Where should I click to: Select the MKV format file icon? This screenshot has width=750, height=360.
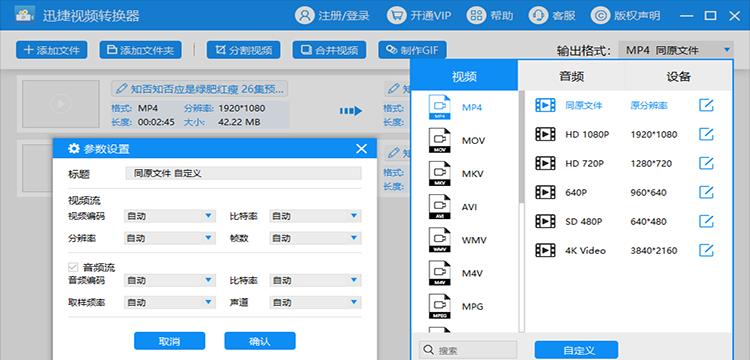pos(439,174)
